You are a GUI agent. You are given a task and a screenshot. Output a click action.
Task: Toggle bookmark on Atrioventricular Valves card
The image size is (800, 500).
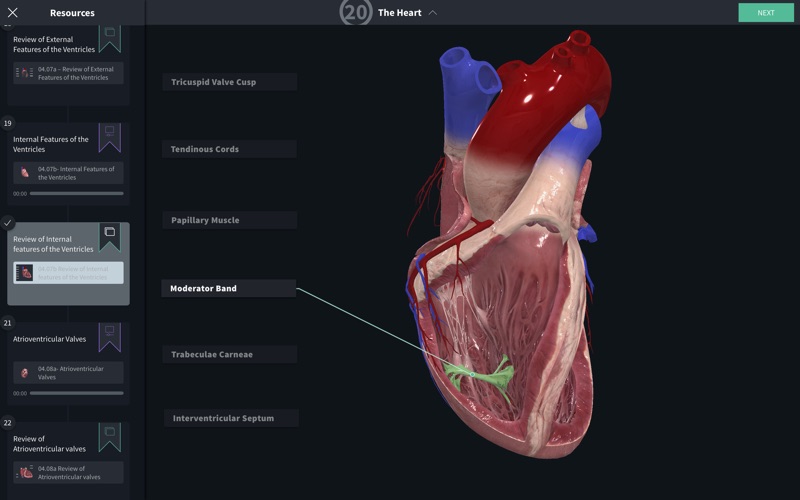110,337
